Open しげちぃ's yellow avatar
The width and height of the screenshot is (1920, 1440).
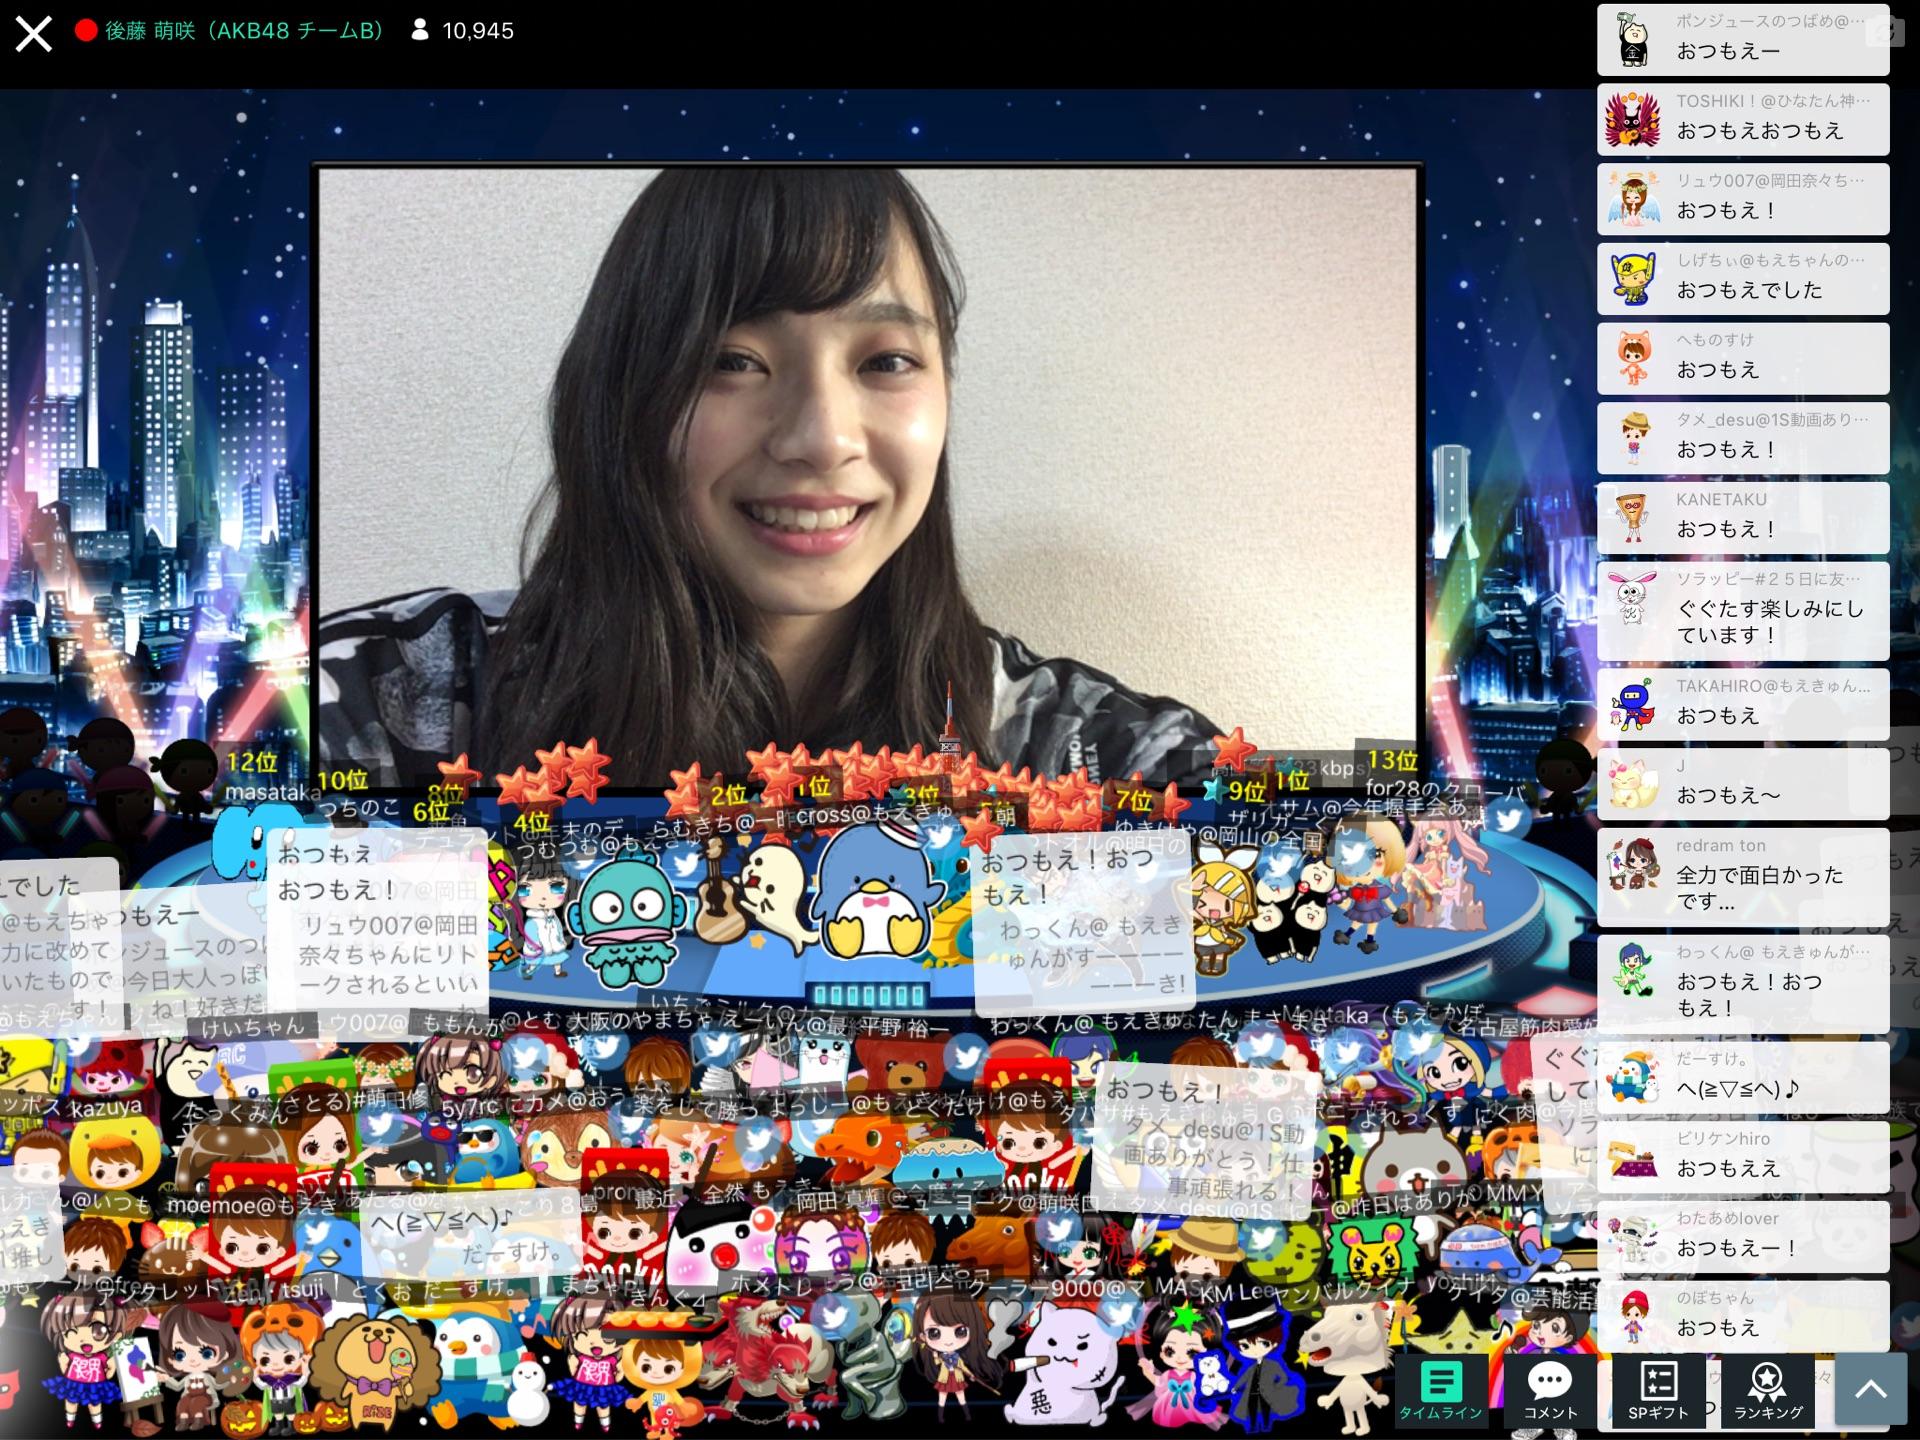pos(1633,278)
